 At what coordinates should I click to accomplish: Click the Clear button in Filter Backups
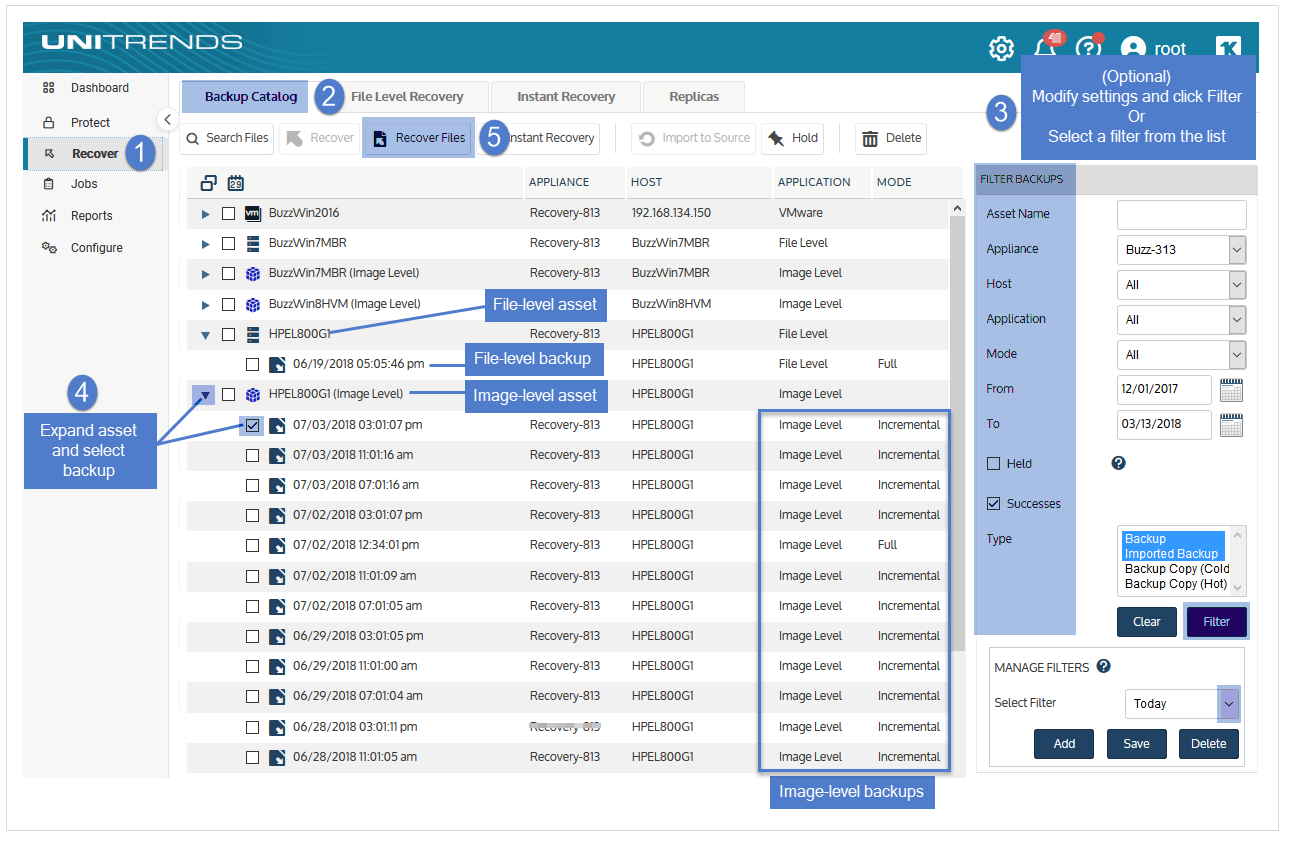click(x=1147, y=621)
